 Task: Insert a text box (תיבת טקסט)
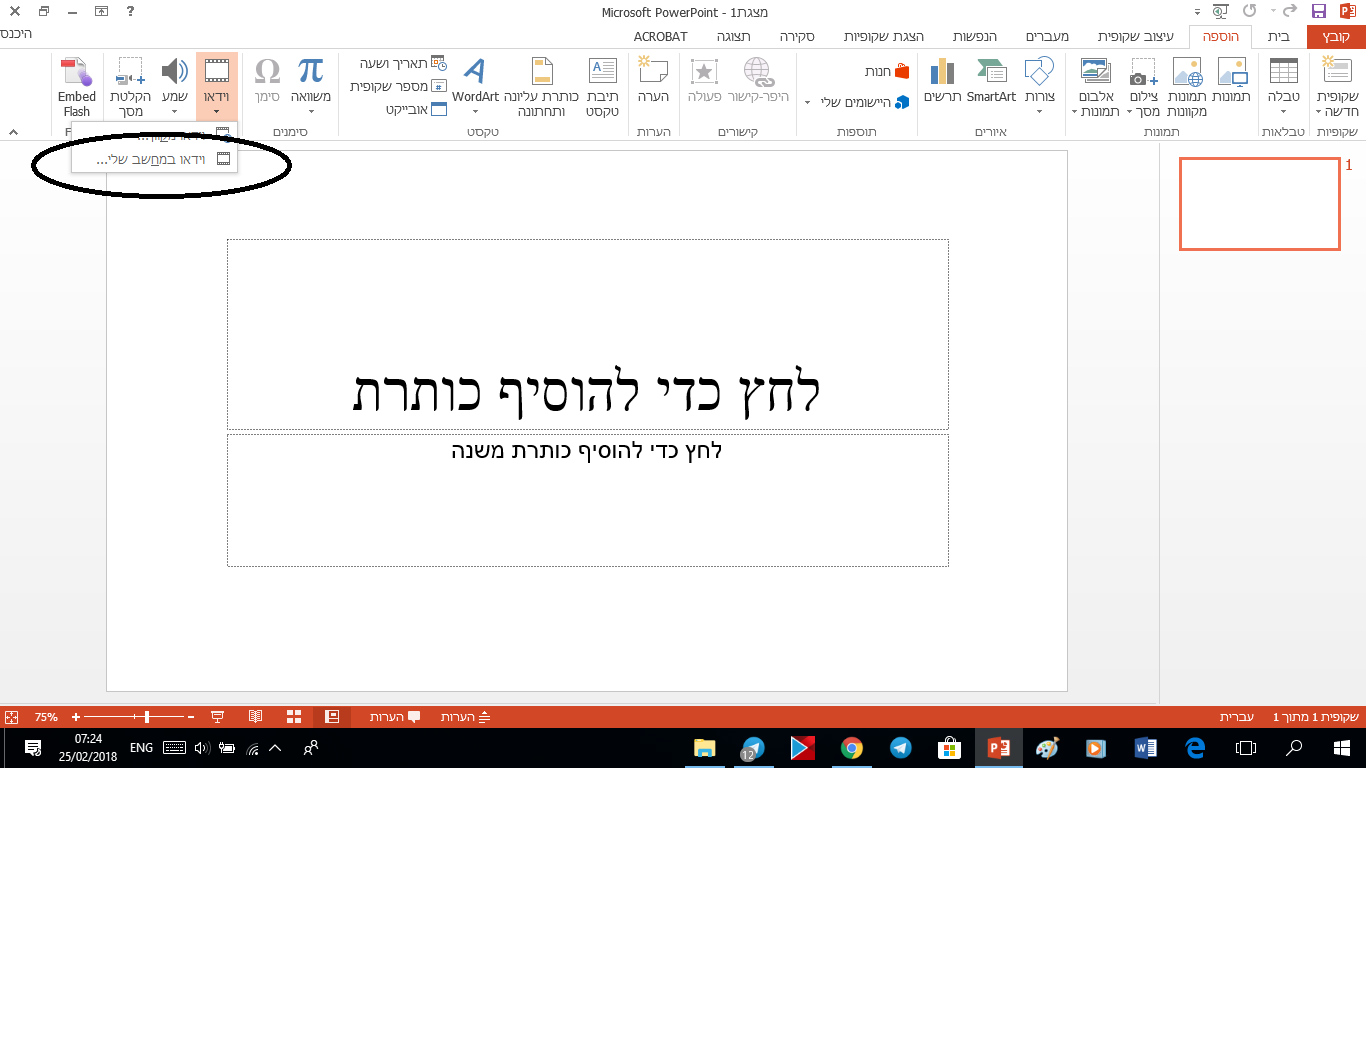[x=602, y=80]
